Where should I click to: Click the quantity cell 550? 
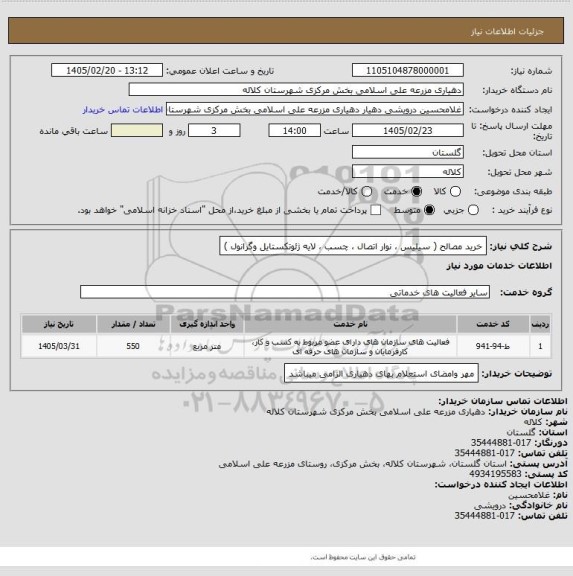click(x=133, y=346)
